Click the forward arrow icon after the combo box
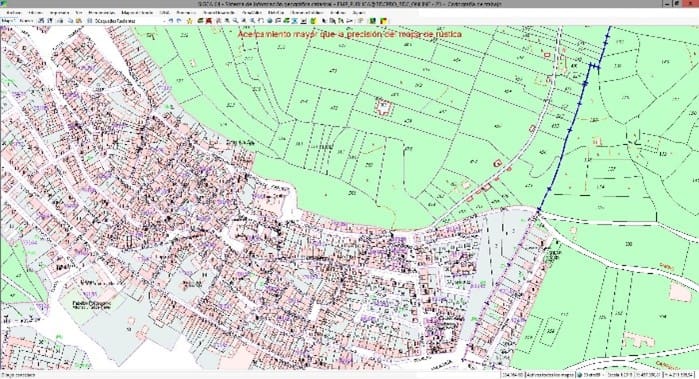This screenshot has width=699, height=379. 178,21
